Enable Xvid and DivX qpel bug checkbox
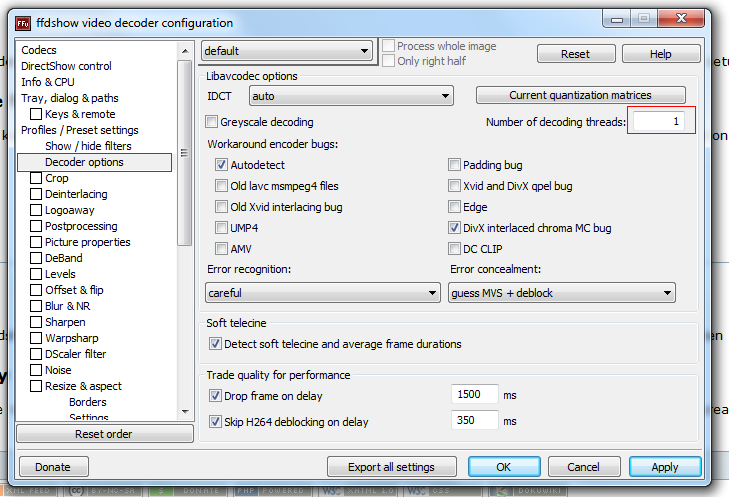729x497 pixels. coord(454,186)
